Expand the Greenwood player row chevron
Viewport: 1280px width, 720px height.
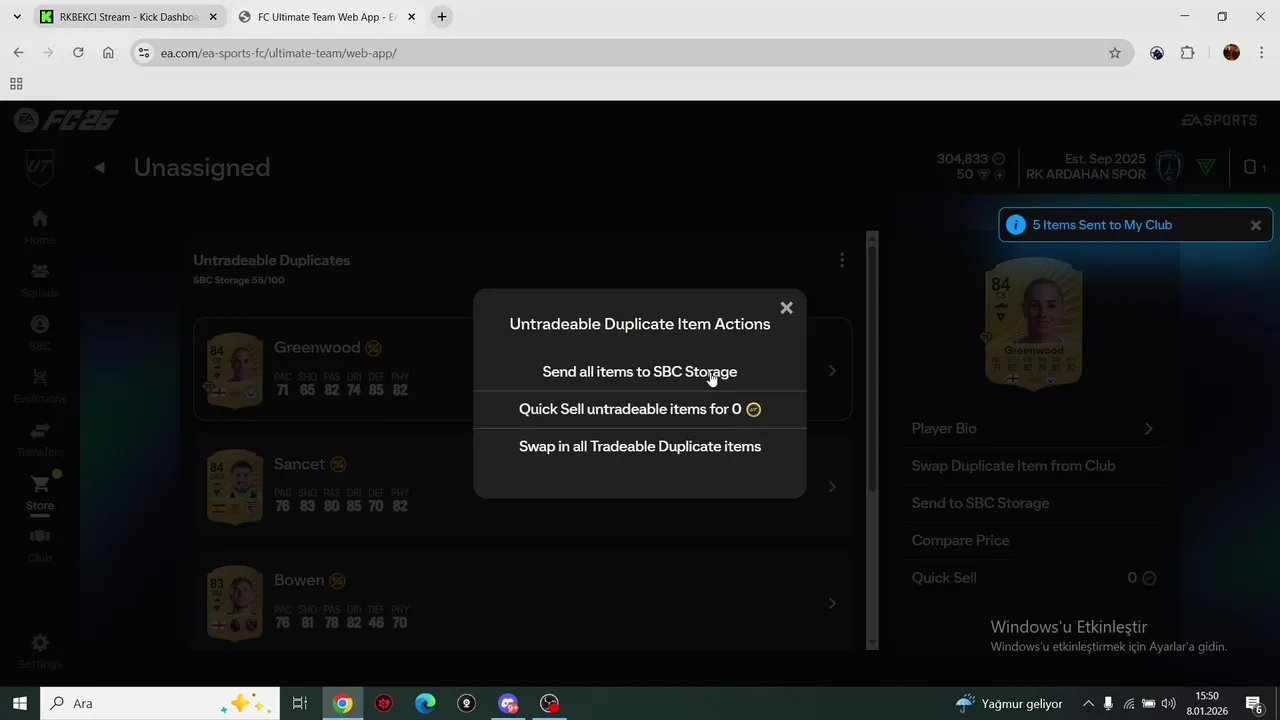tap(832, 371)
